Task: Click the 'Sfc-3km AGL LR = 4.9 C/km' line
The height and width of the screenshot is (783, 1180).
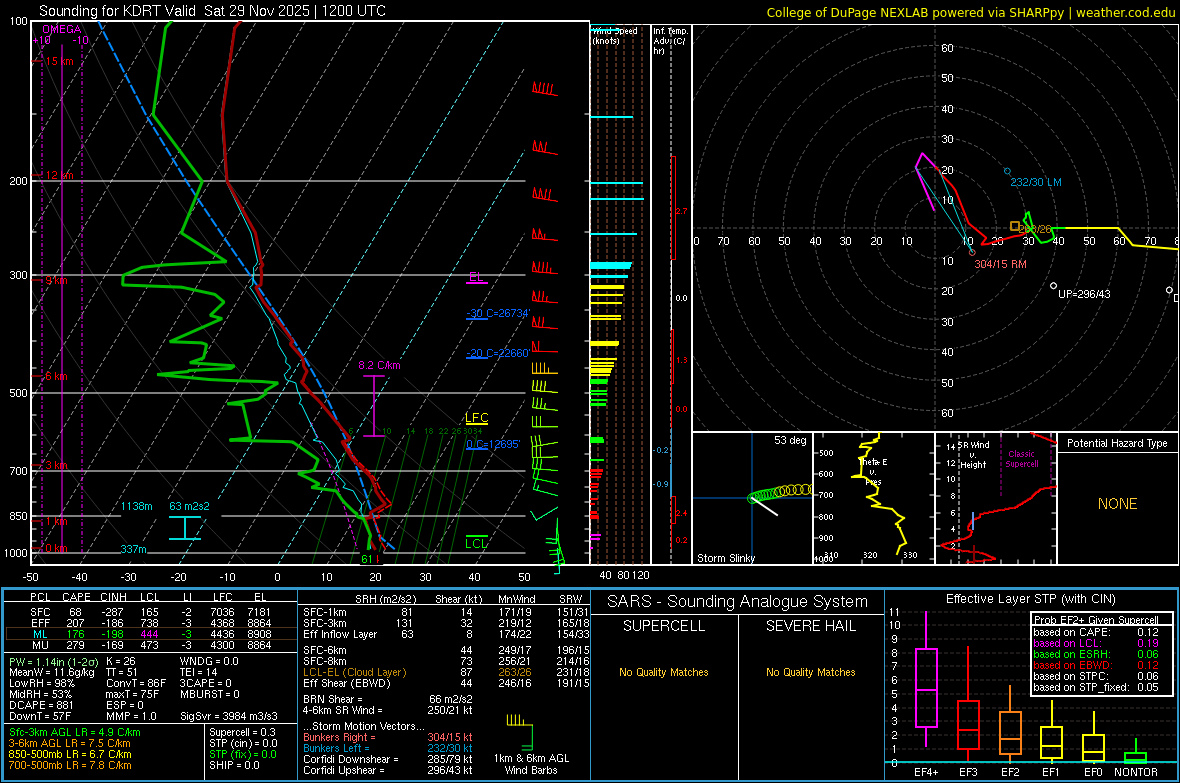Action: tap(75, 732)
